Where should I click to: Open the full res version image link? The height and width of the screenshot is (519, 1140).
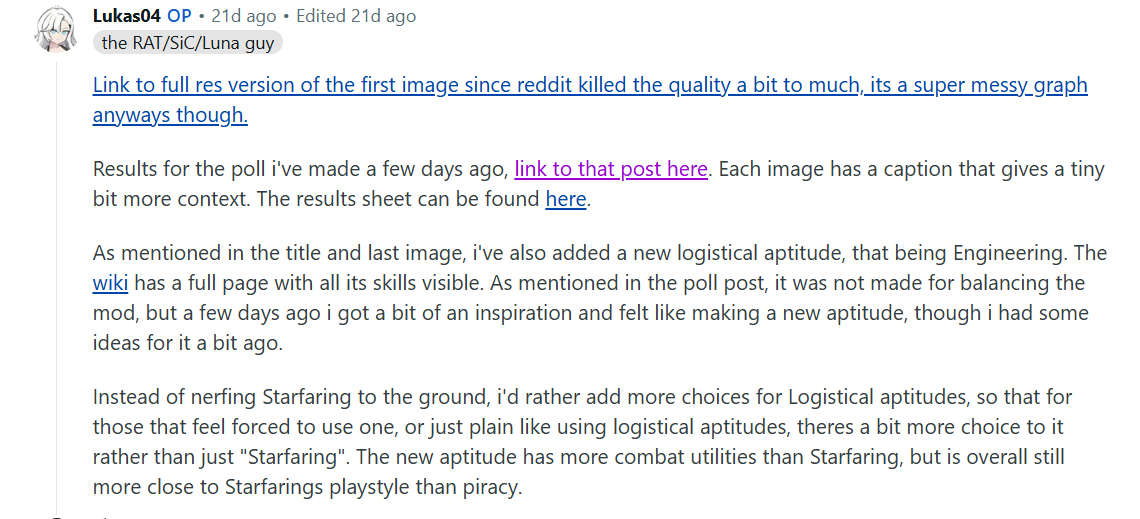coord(590,86)
